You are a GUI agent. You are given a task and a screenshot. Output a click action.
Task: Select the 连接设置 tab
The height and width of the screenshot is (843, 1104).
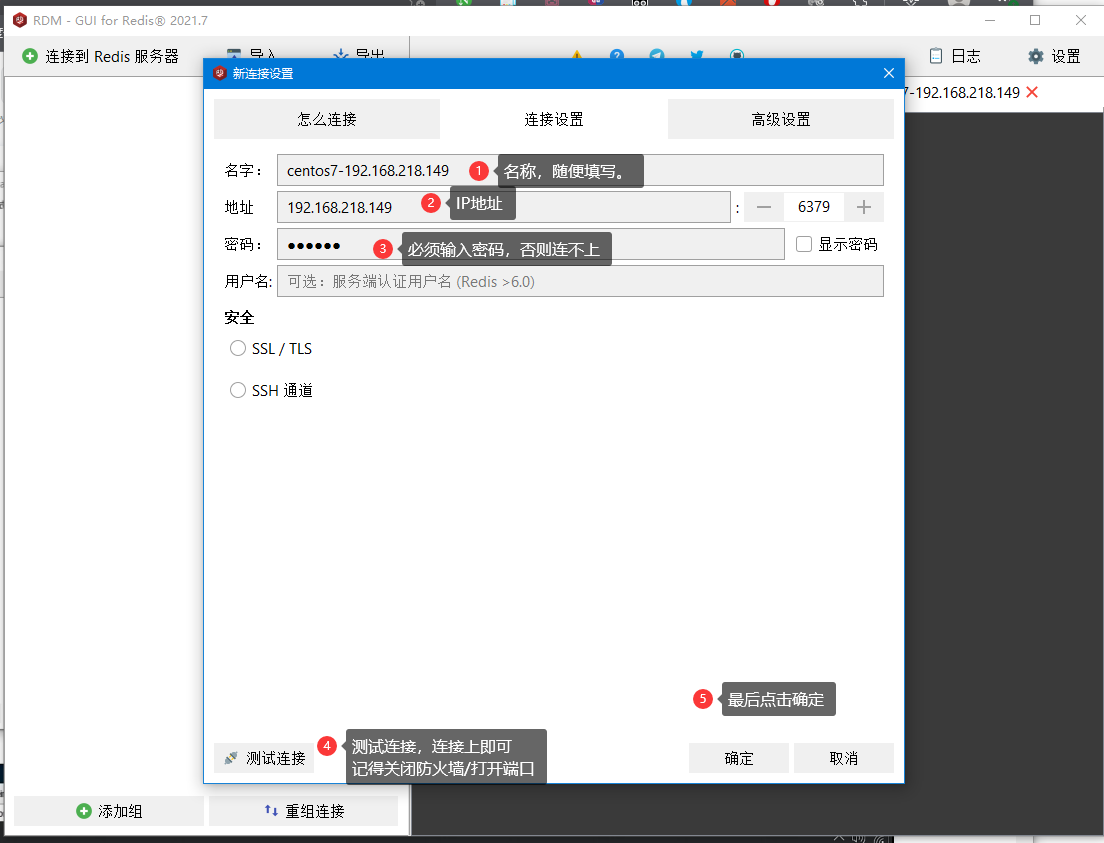click(553, 119)
